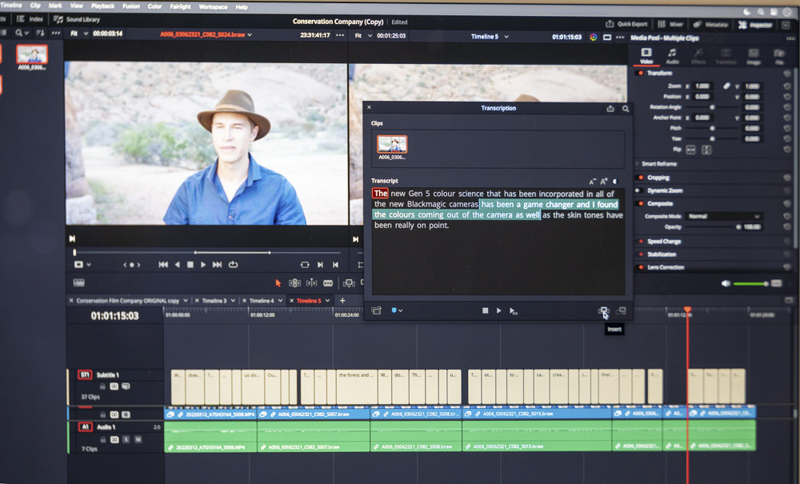
Task: Open the Metadata panel
Action: 711,24
